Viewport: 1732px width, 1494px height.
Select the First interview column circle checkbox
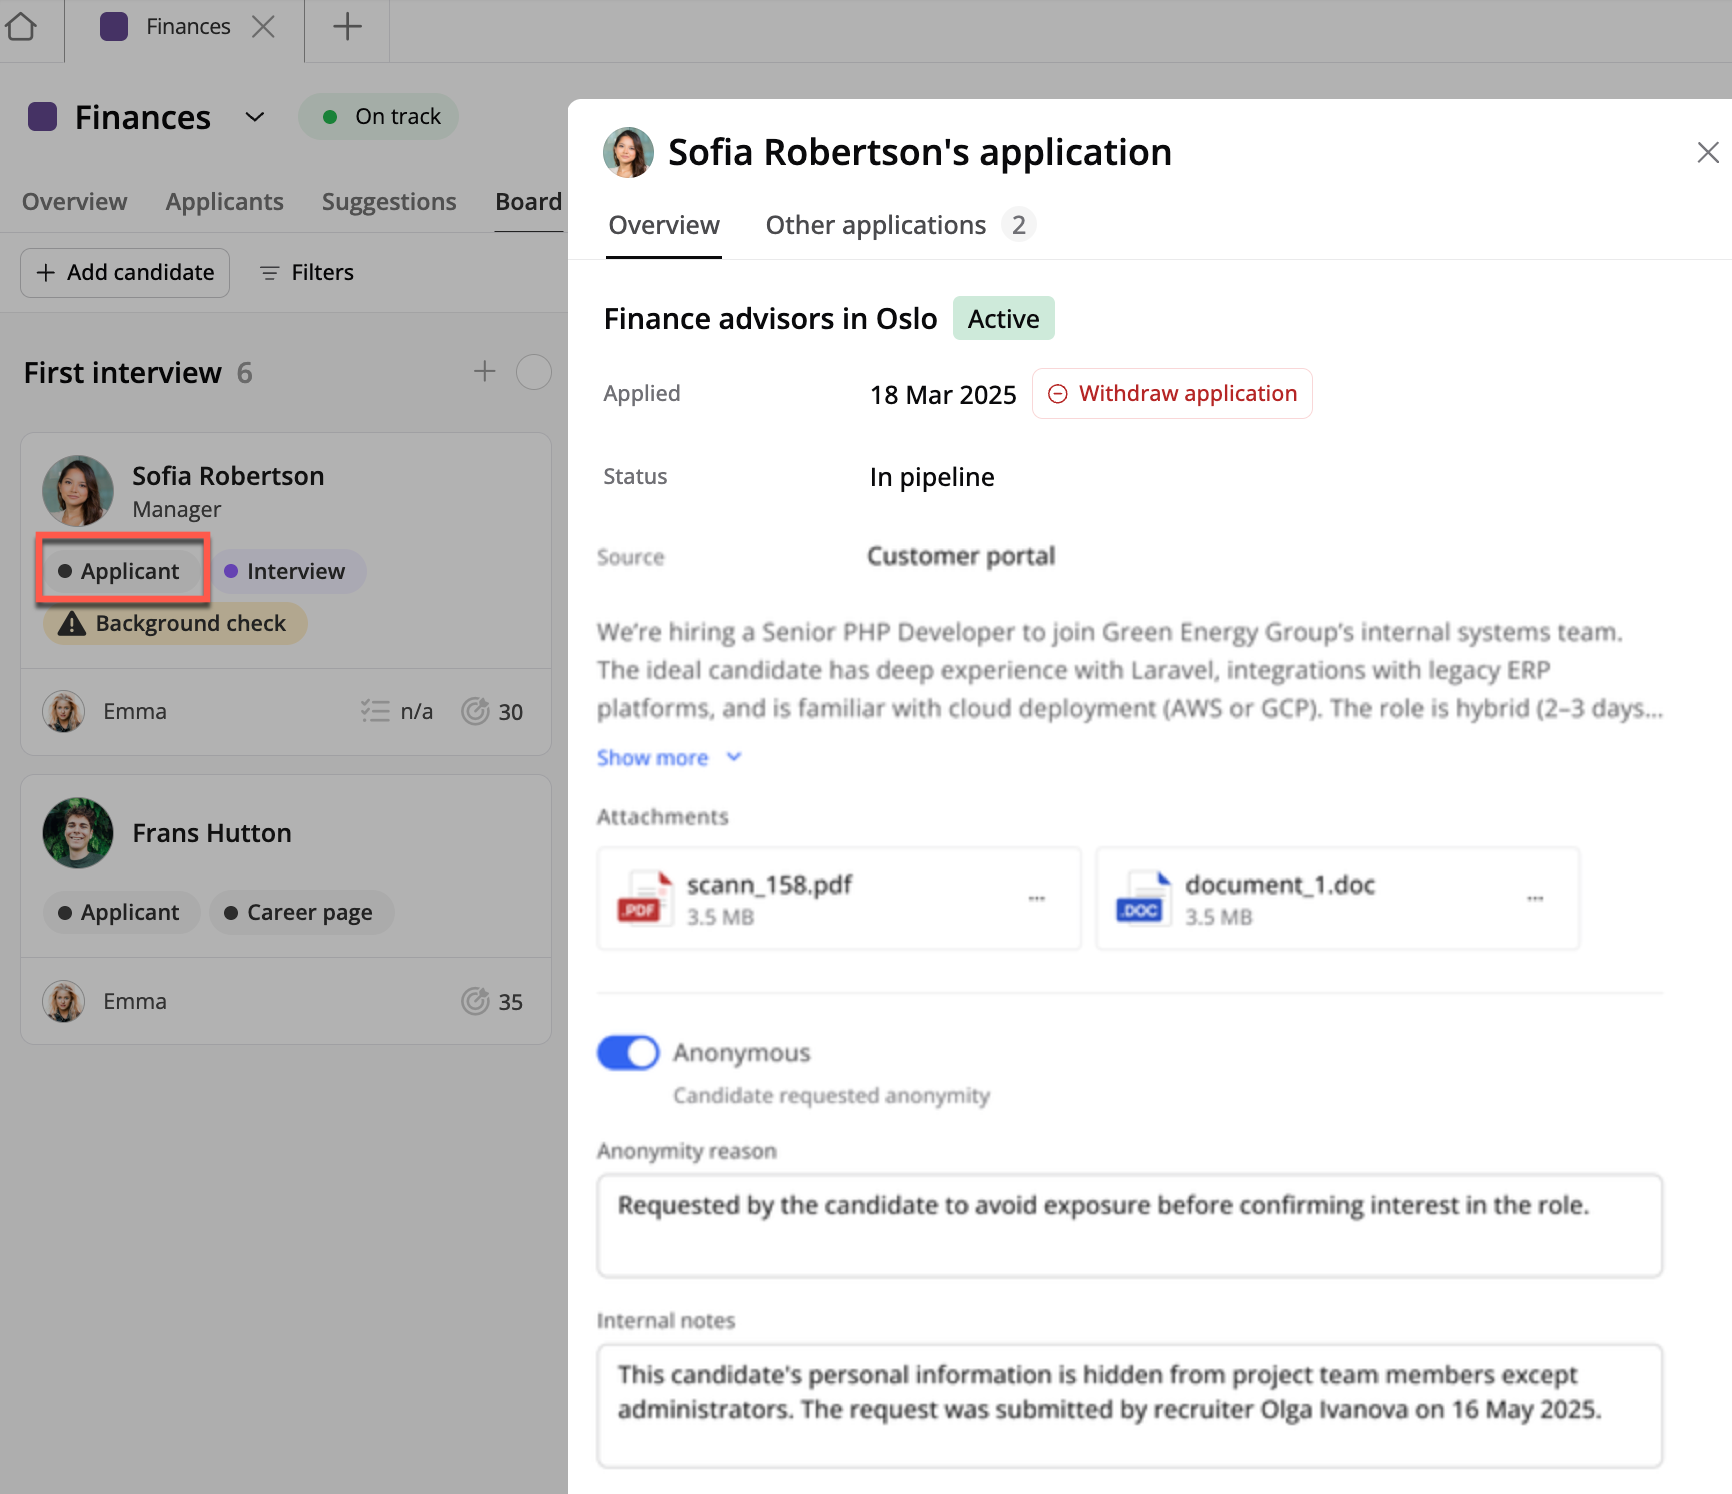tap(533, 372)
